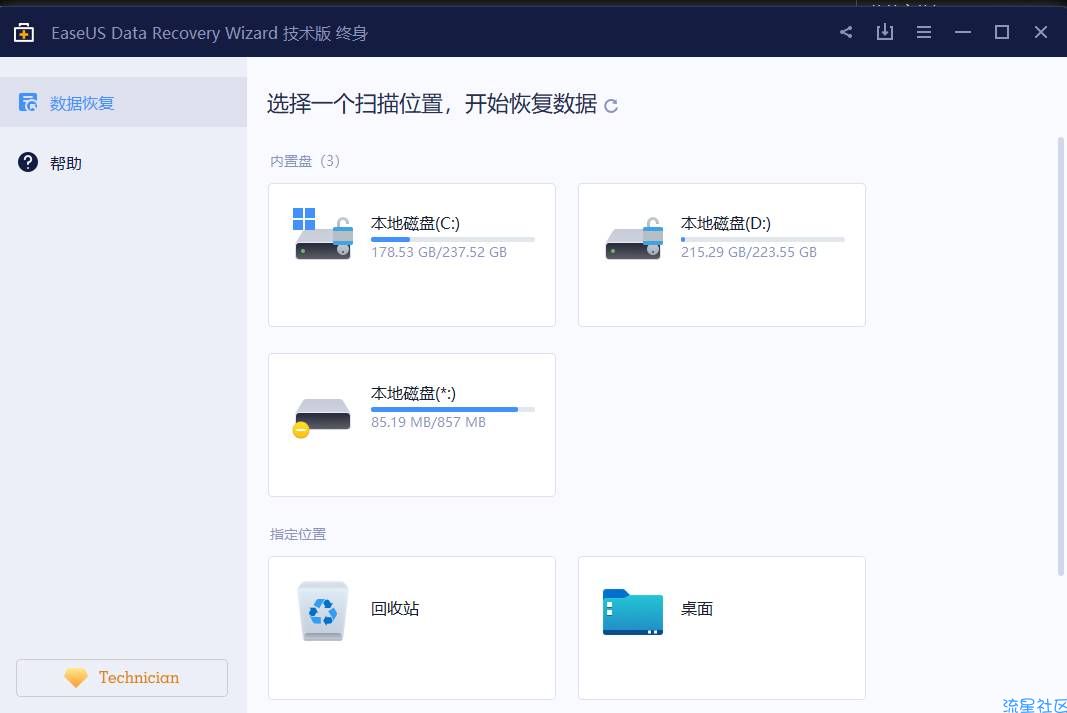Open 帮助 in the sidebar

[123, 163]
